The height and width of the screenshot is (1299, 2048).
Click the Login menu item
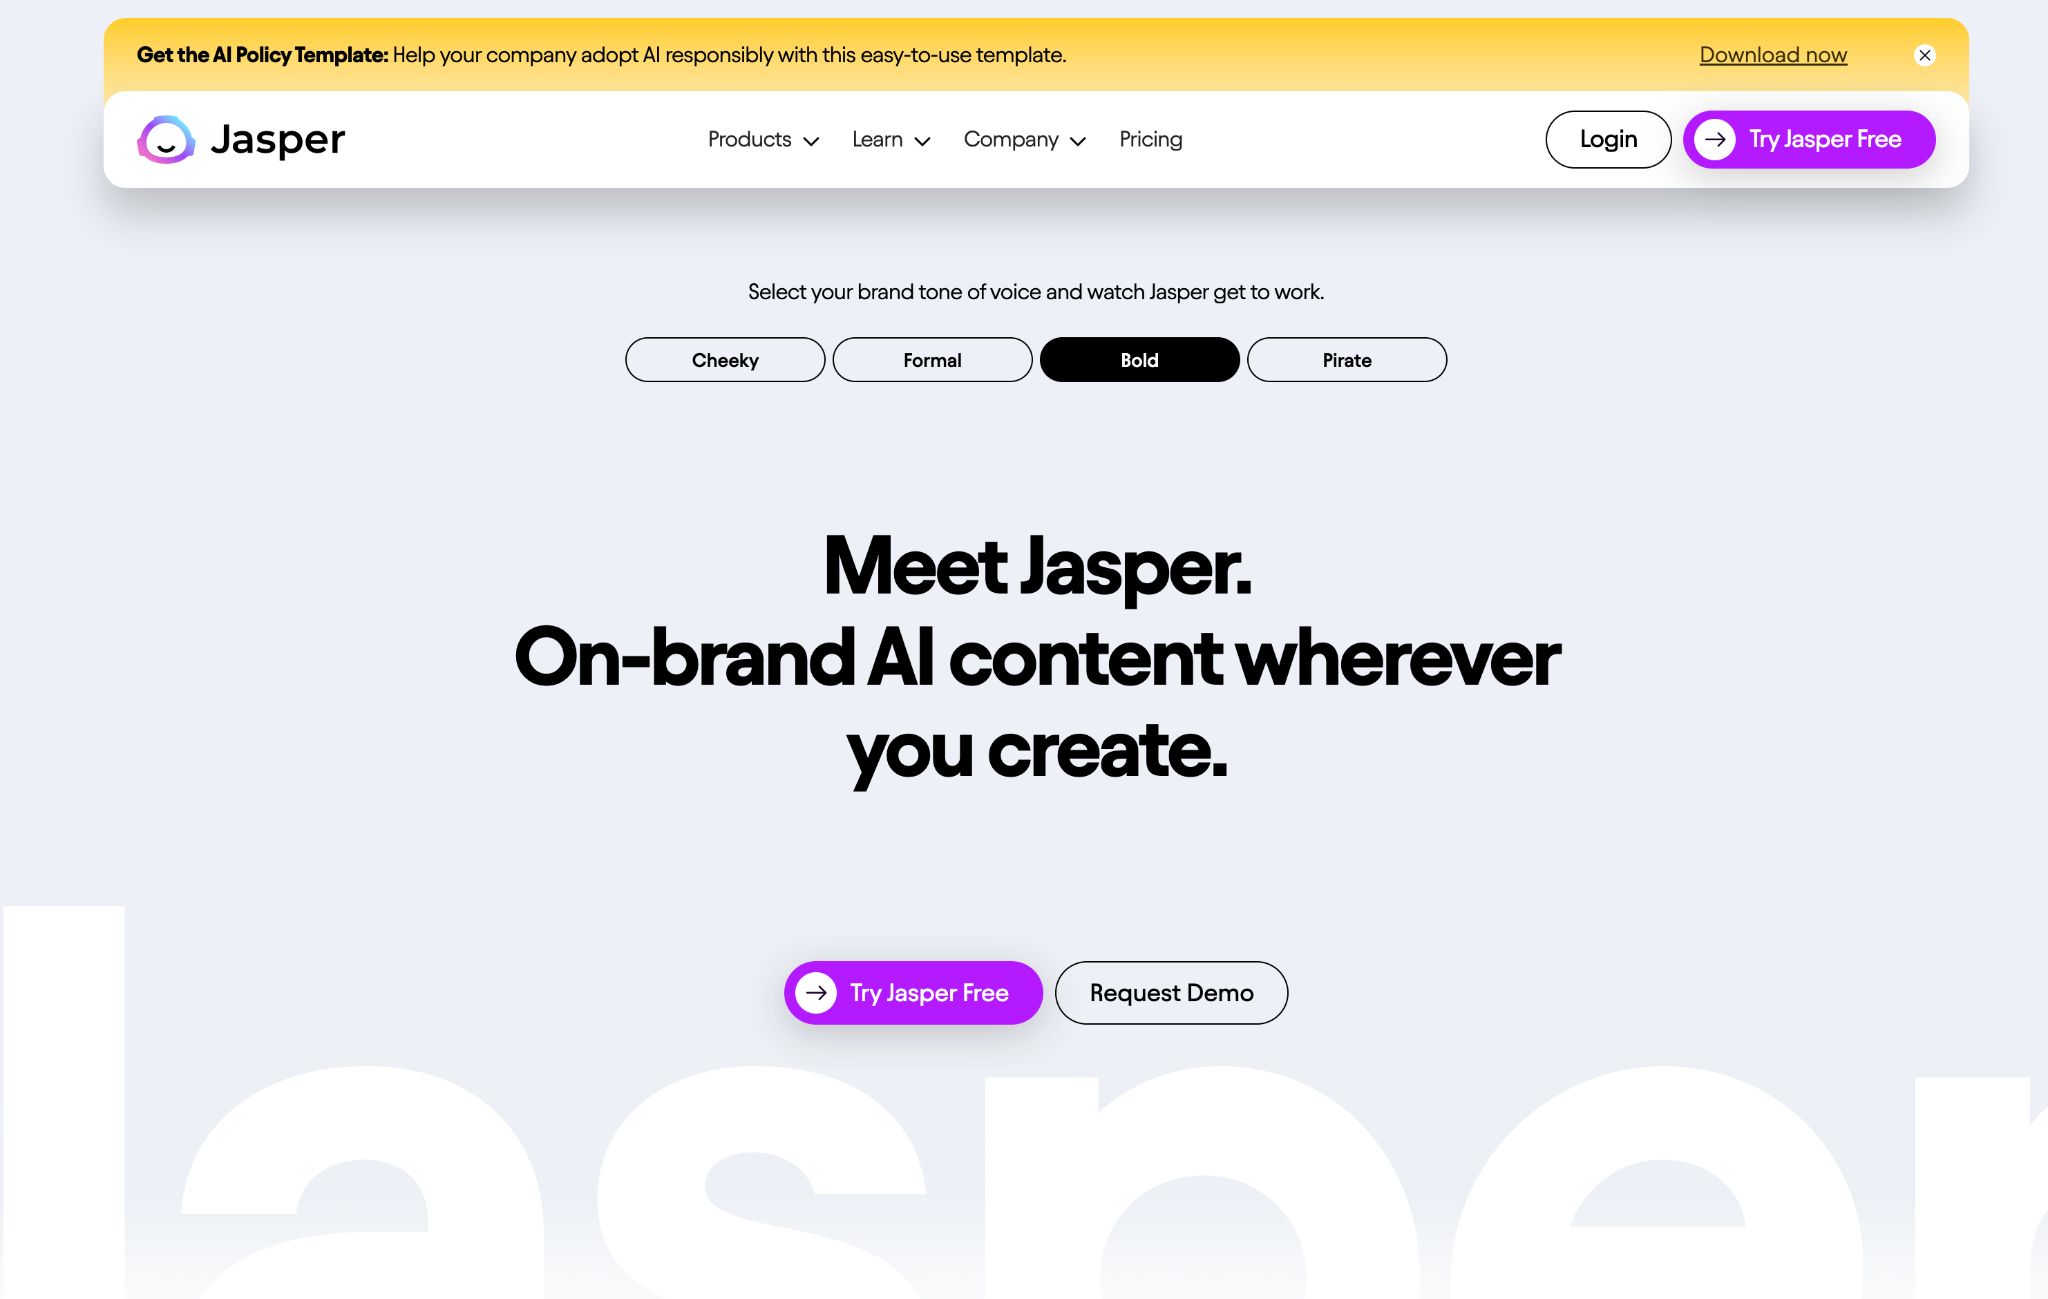pos(1608,137)
